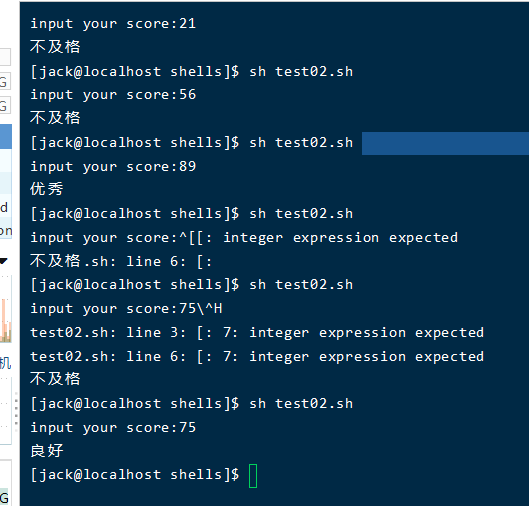
Task: Click the highlighted blue selection after test02.sh
Action: (x=445, y=143)
